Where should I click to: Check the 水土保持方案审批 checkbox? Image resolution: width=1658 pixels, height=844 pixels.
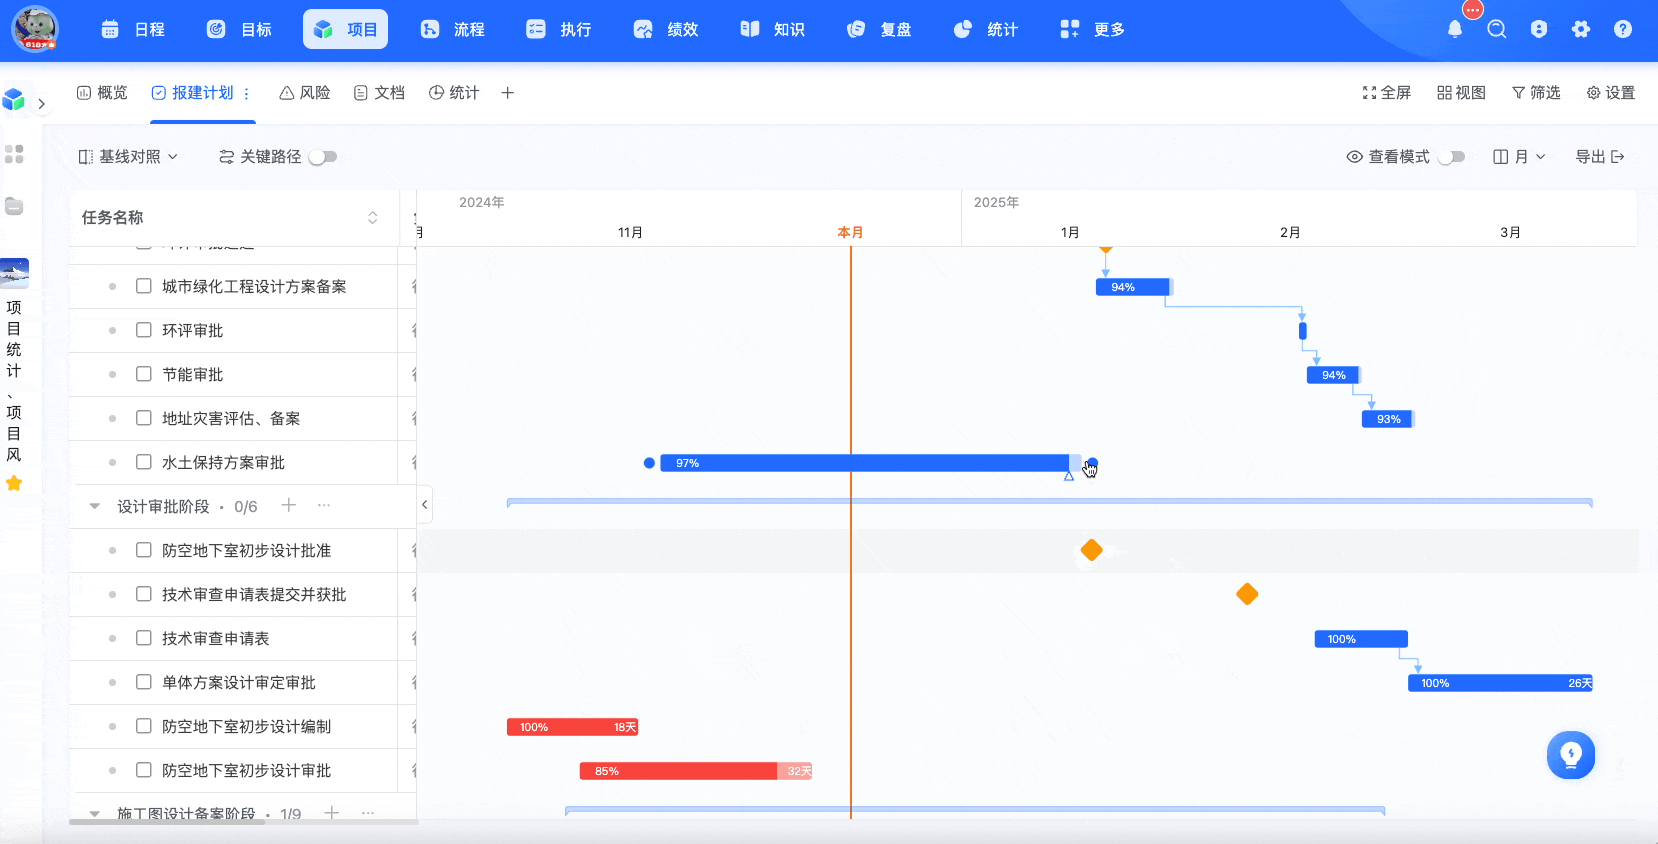(144, 462)
